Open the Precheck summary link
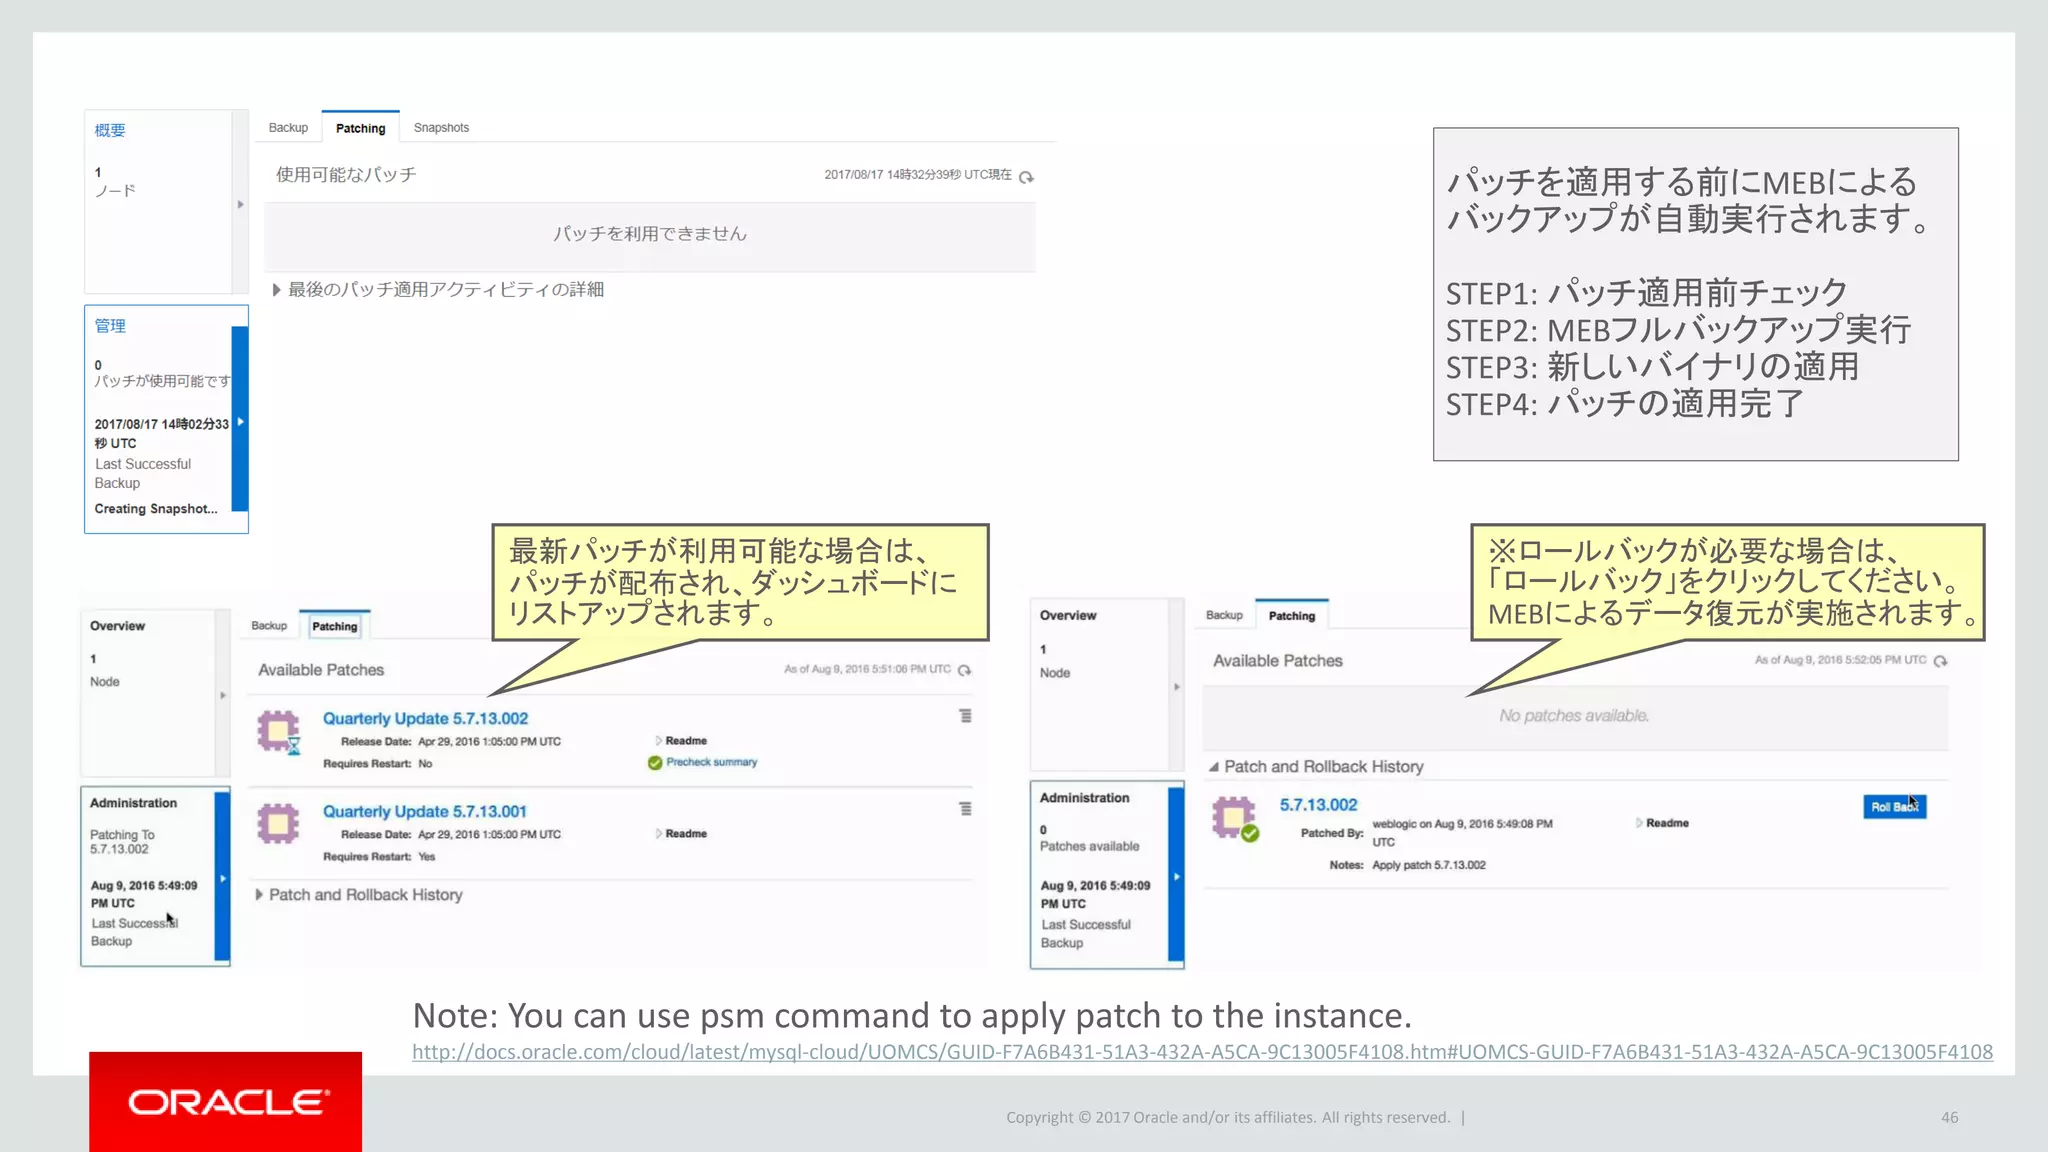The image size is (2048, 1152). [x=712, y=762]
